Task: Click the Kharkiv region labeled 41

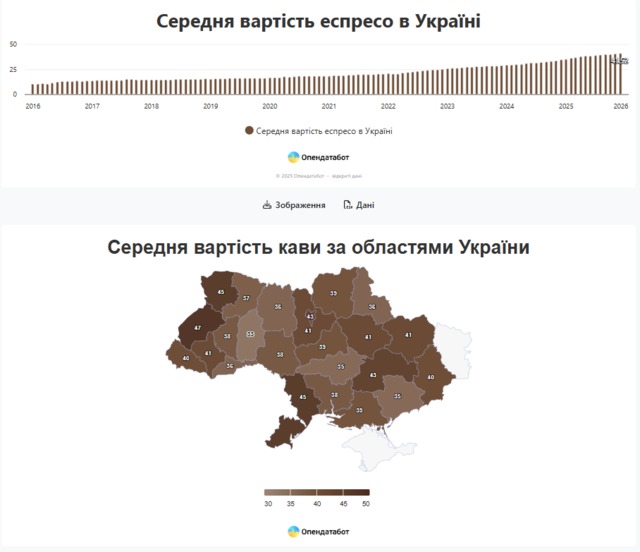Action: 408,335
